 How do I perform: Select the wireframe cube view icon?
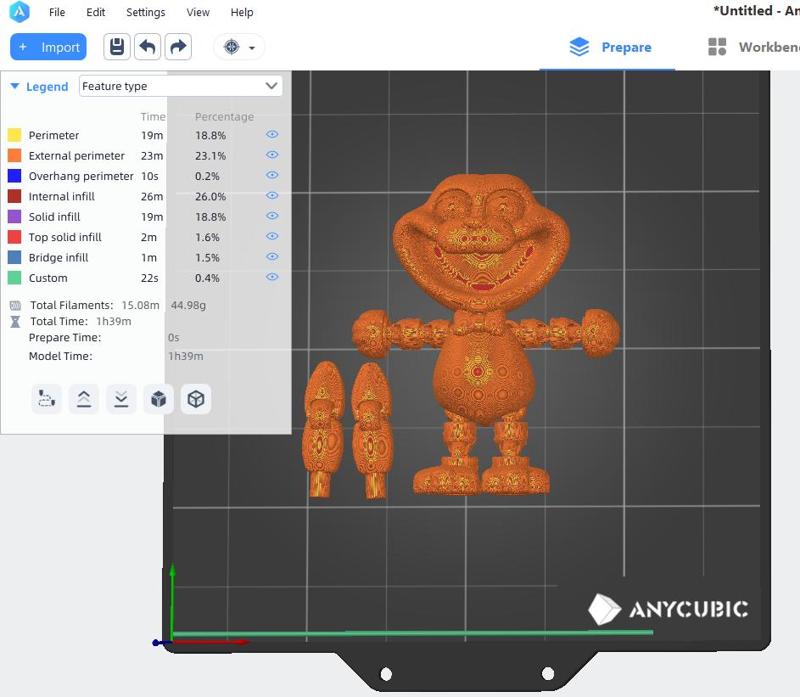coord(196,399)
